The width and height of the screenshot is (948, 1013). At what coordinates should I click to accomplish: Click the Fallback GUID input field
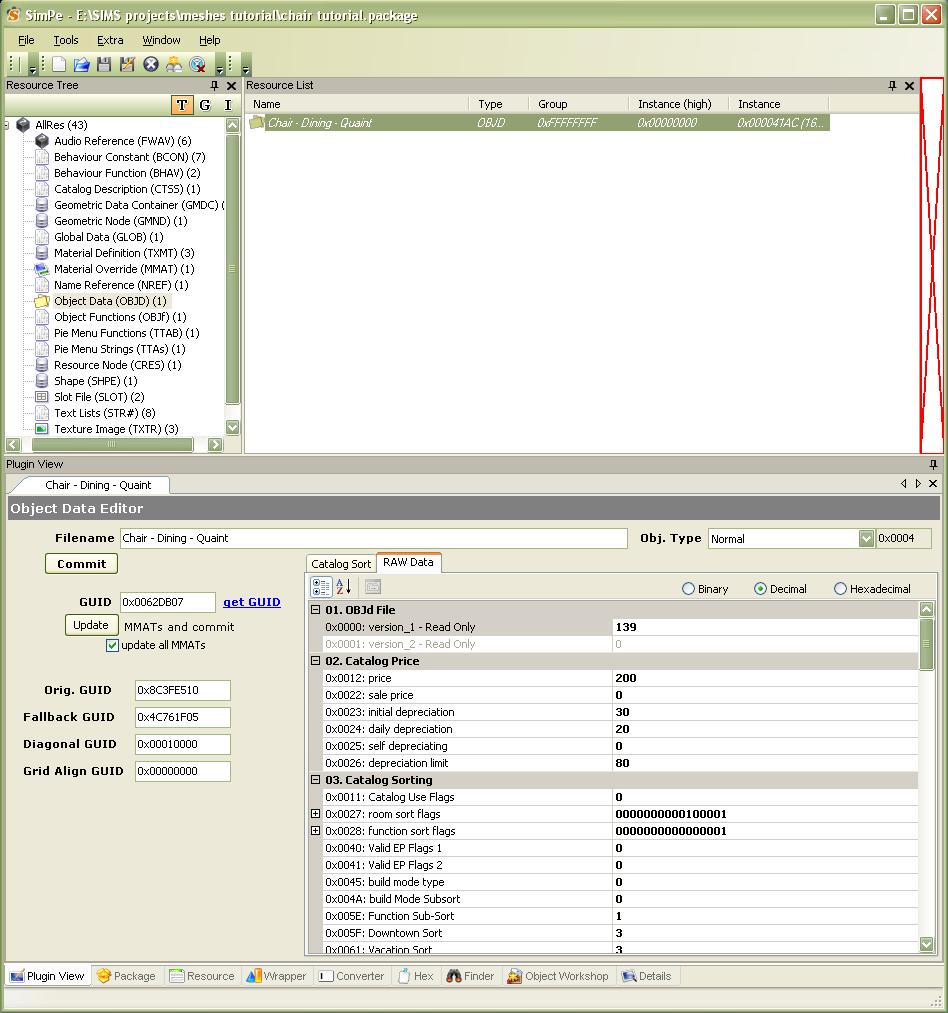183,717
